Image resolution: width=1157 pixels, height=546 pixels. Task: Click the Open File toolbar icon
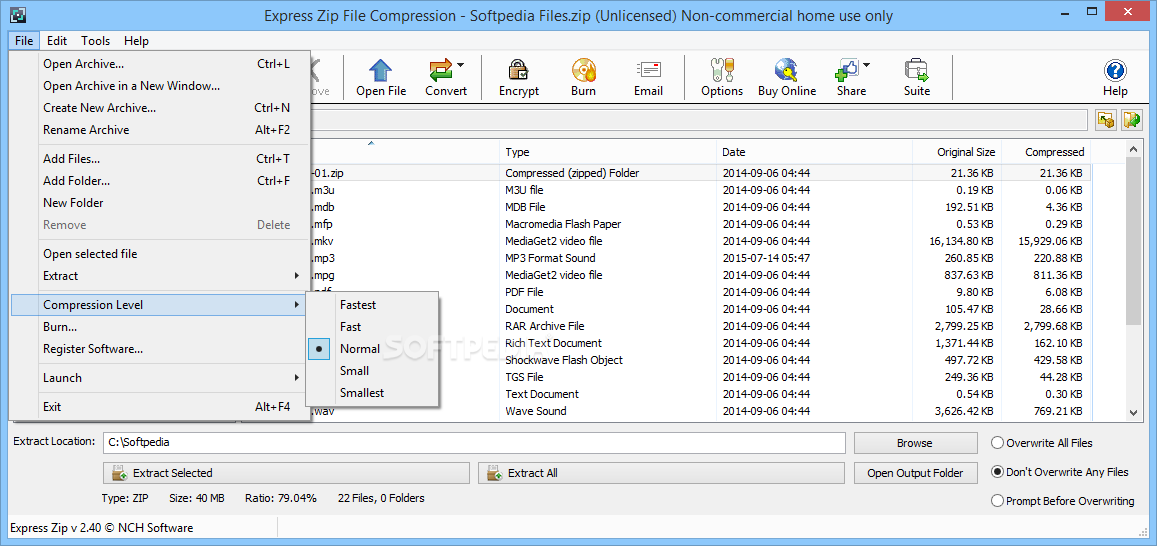click(381, 70)
